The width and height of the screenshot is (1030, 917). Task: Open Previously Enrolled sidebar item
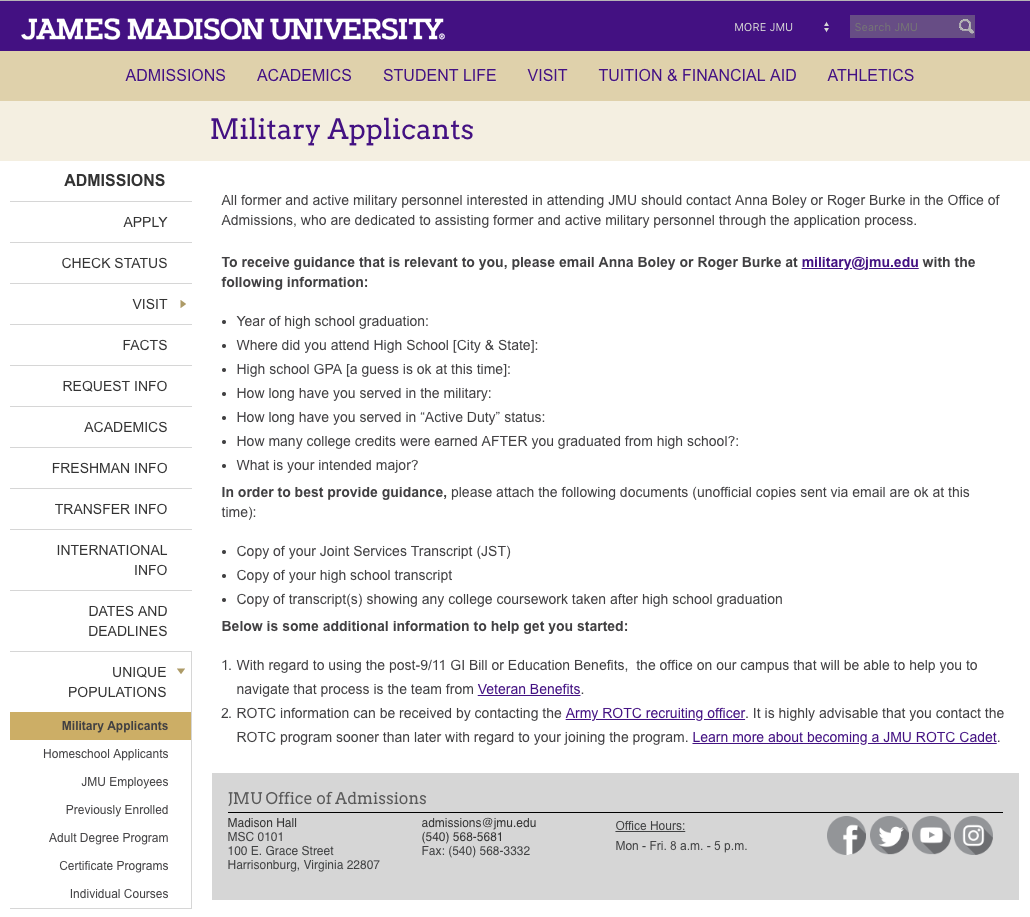tap(117, 810)
